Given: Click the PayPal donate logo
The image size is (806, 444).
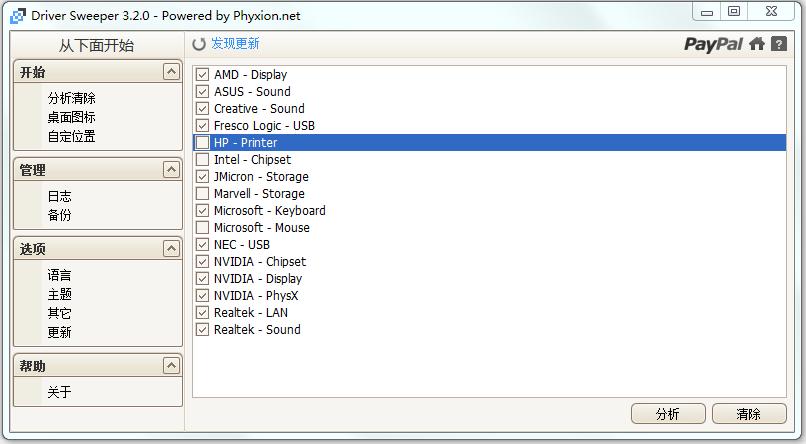Looking at the screenshot, I should point(713,44).
